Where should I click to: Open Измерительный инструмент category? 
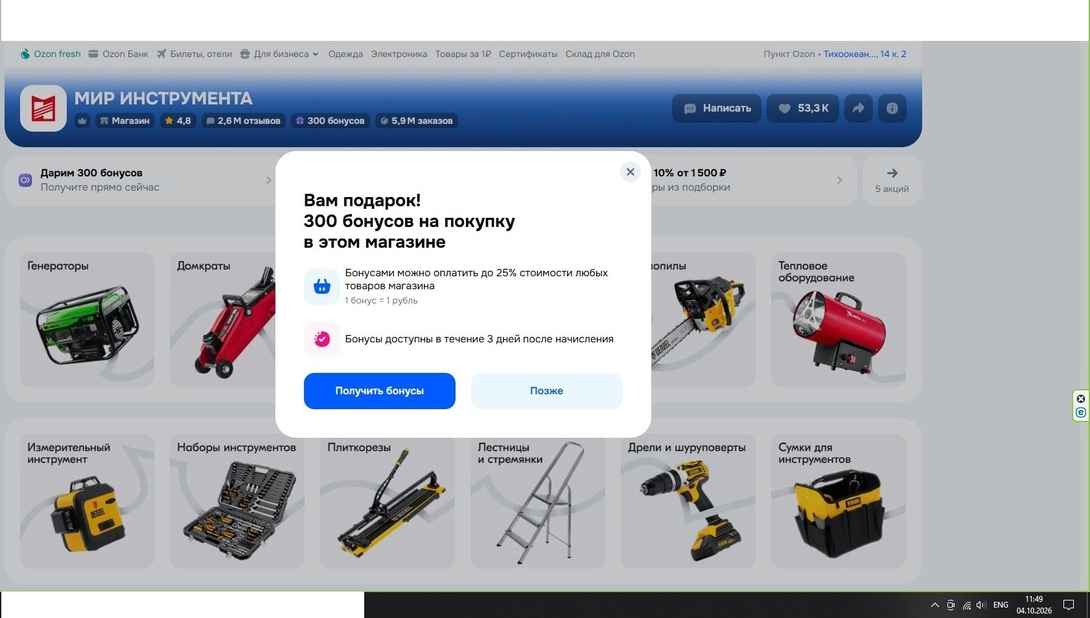87,501
